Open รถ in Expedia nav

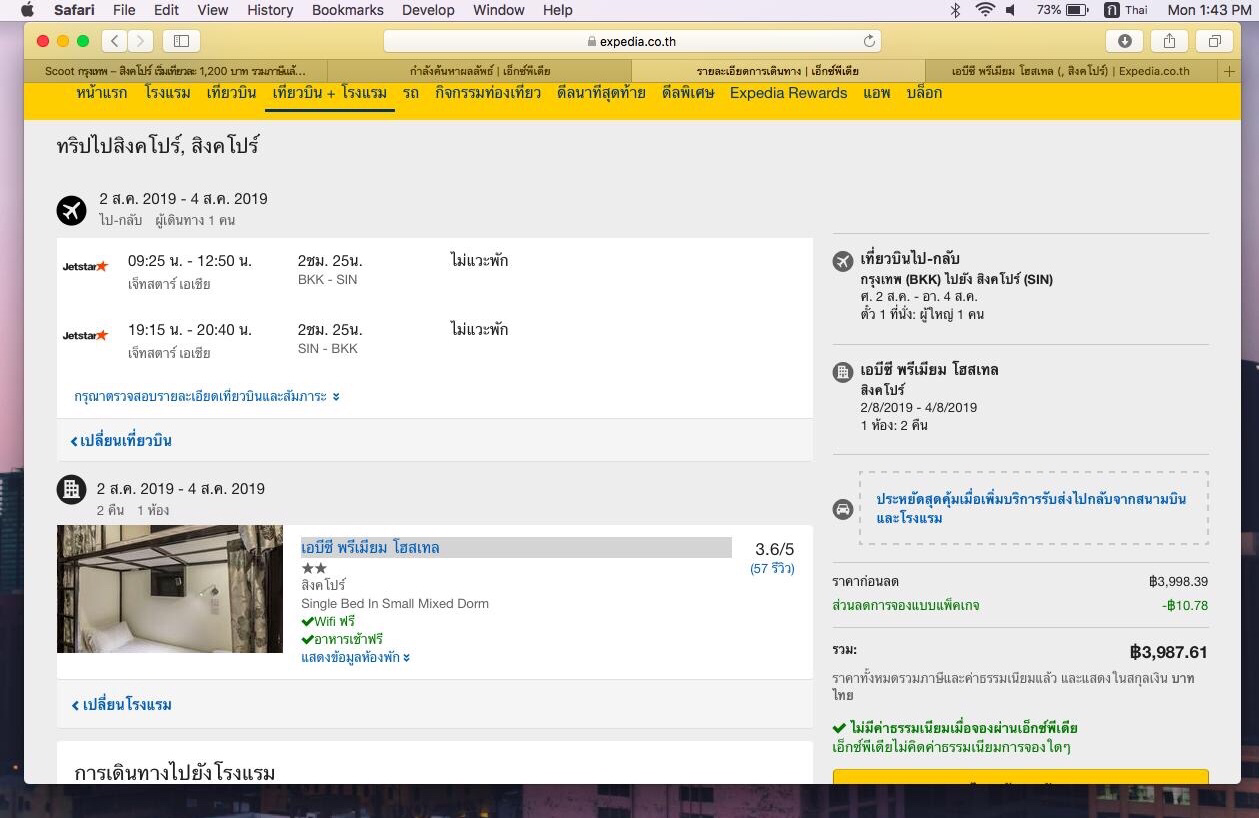tap(411, 93)
